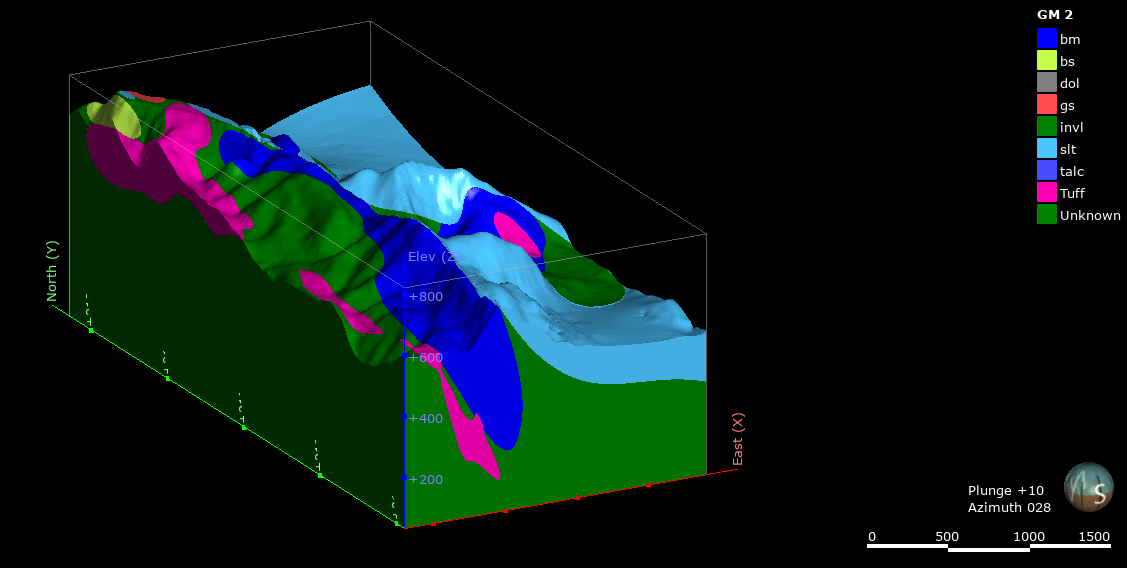Click the blue bm legend swatch
This screenshot has width=1127, height=568.
[x=1046, y=38]
